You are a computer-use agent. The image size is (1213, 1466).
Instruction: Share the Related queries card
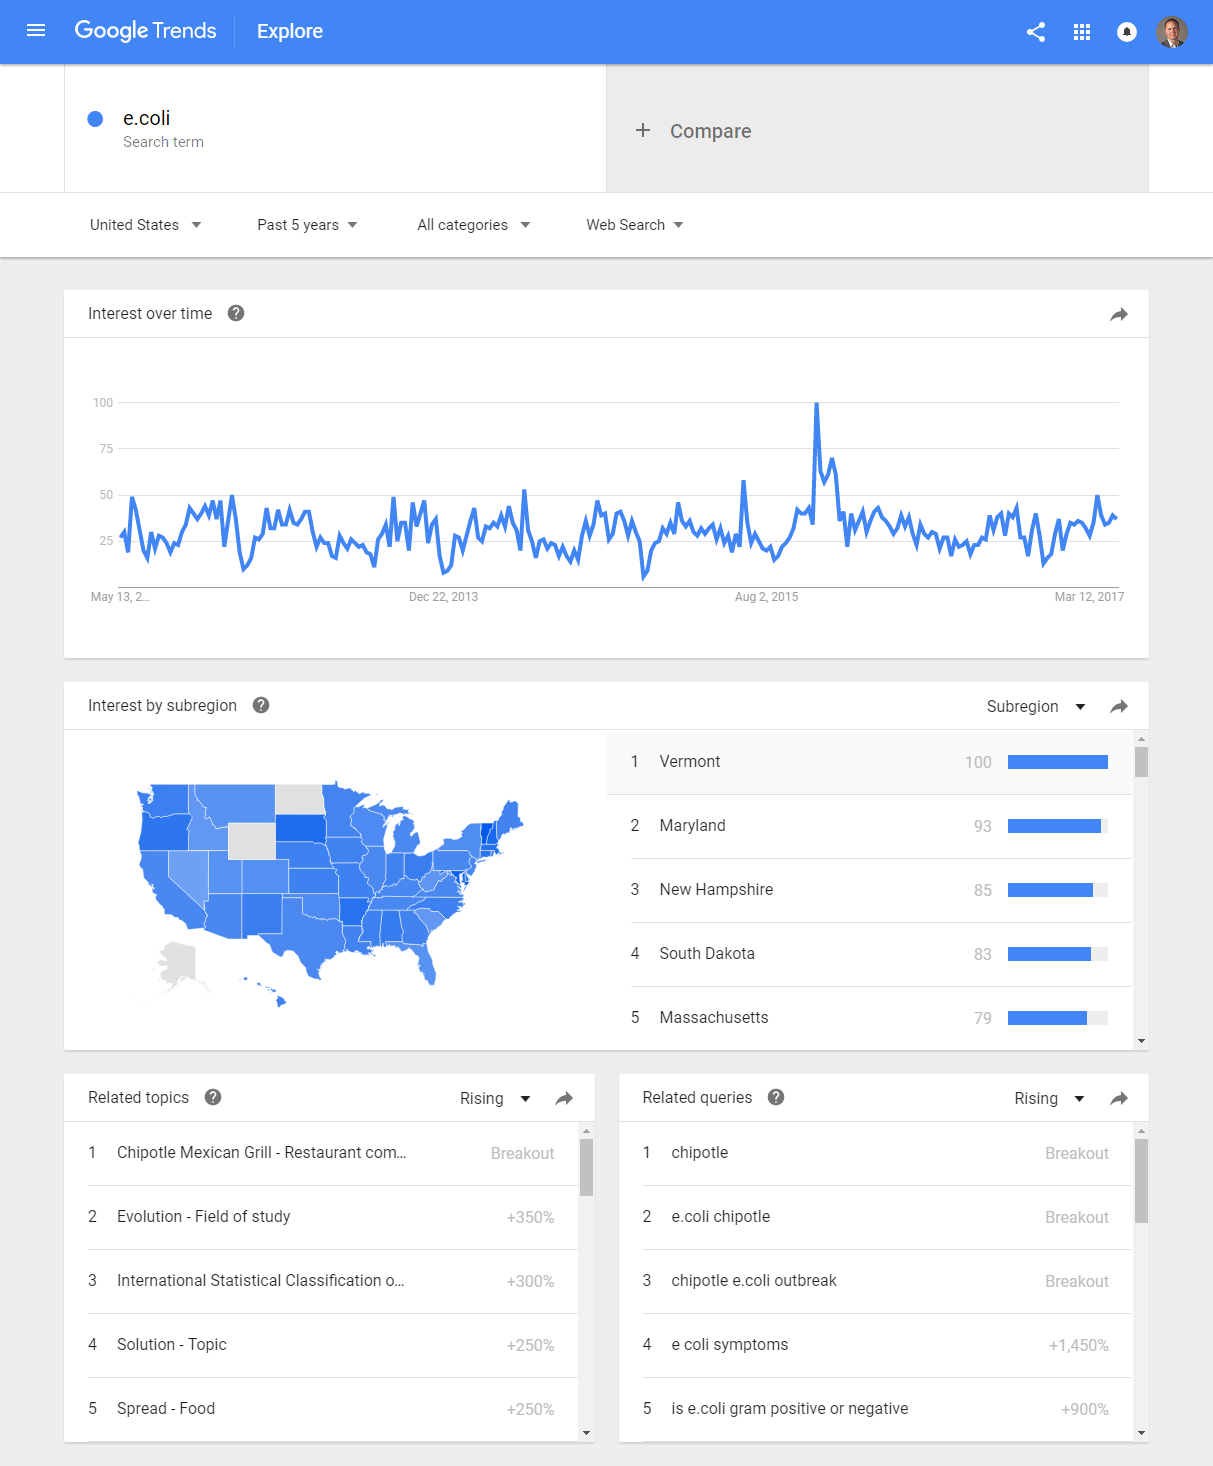click(1119, 1098)
